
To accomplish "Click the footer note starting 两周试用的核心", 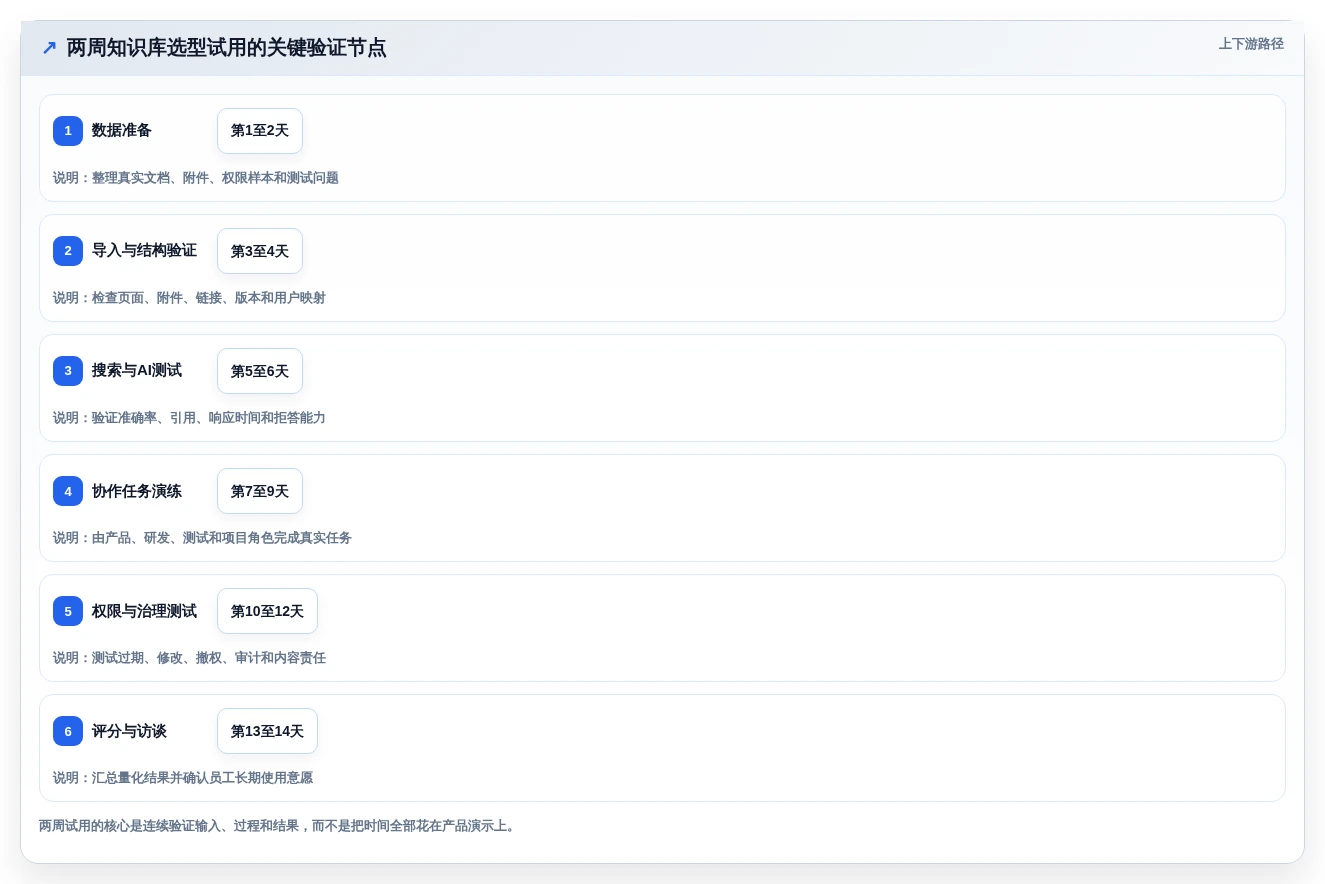I will 279,826.
